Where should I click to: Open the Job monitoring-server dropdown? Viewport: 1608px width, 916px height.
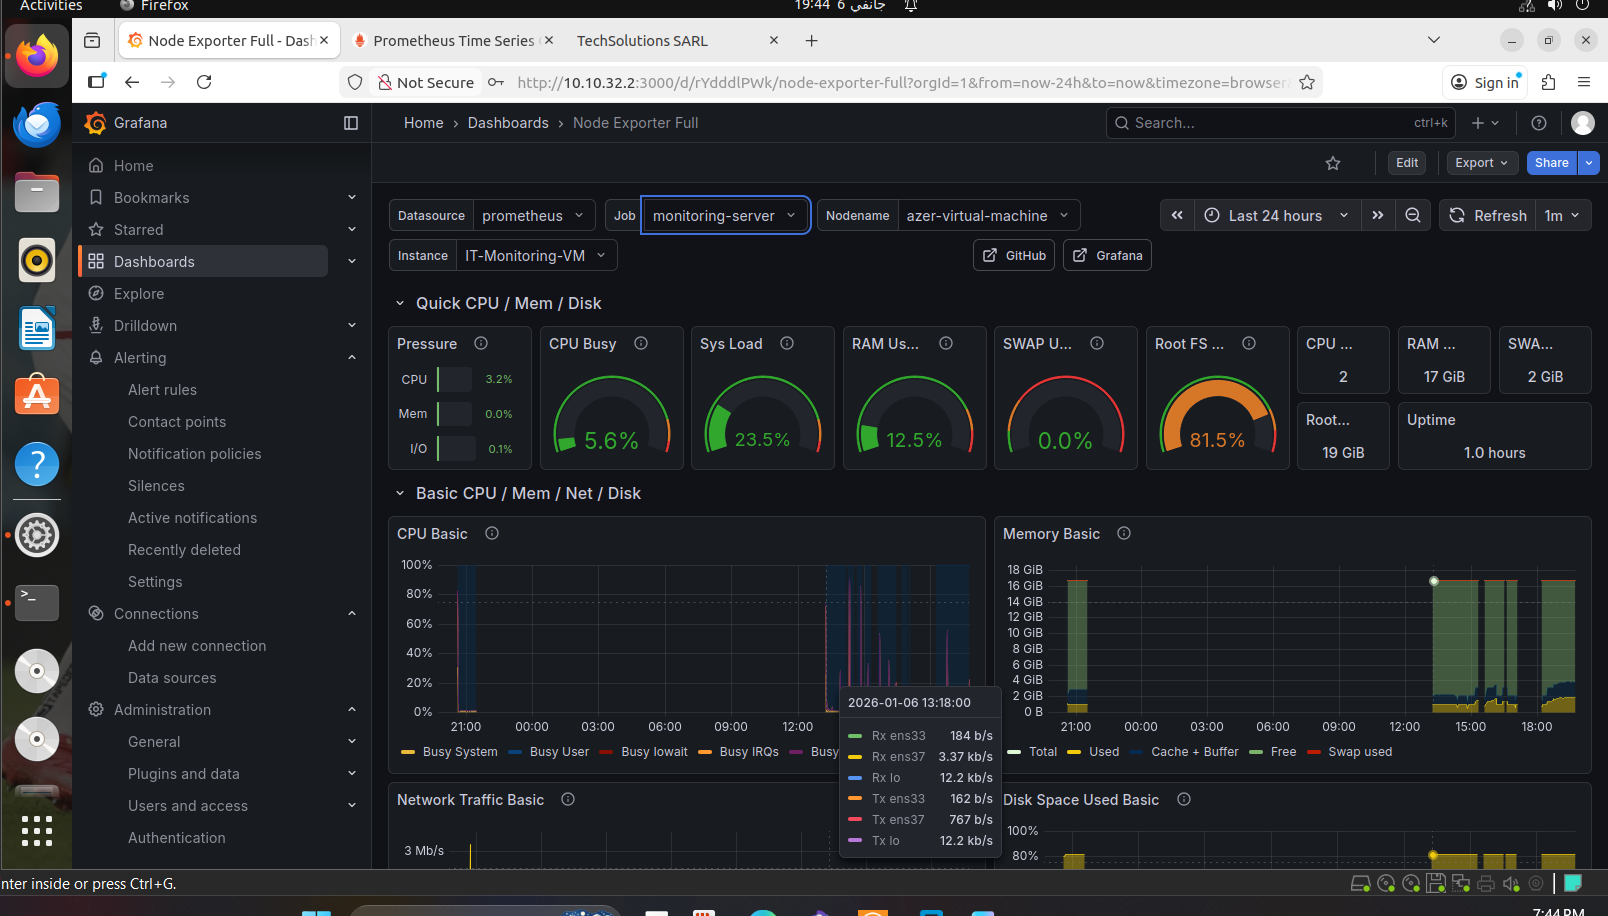pos(725,215)
